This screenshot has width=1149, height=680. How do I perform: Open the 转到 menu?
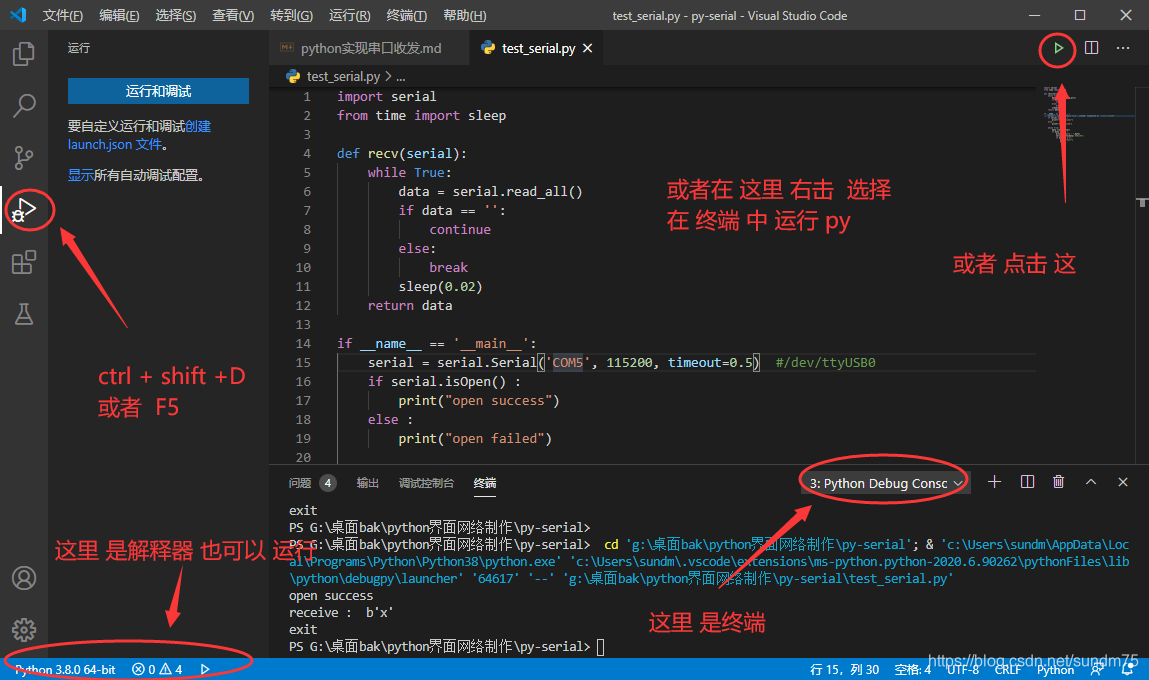(x=291, y=15)
